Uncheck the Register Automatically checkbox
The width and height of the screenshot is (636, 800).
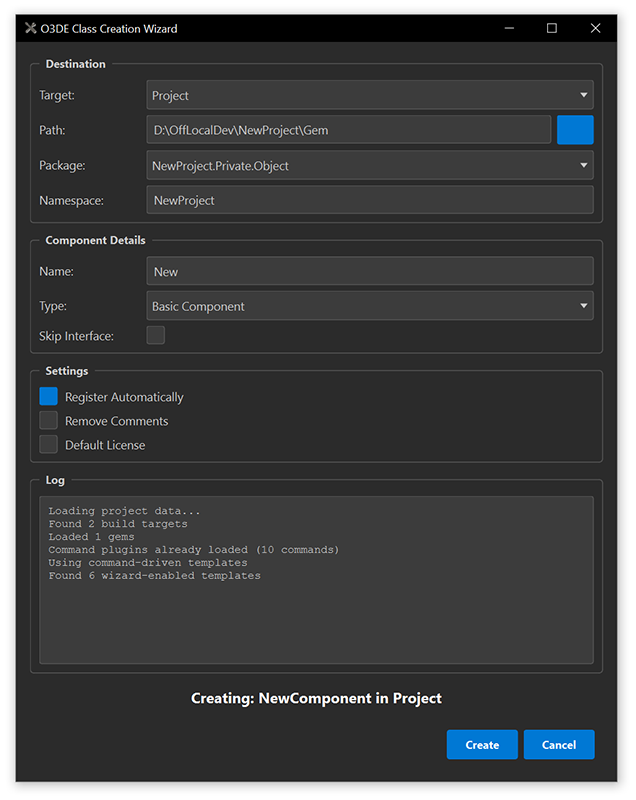coord(48,396)
